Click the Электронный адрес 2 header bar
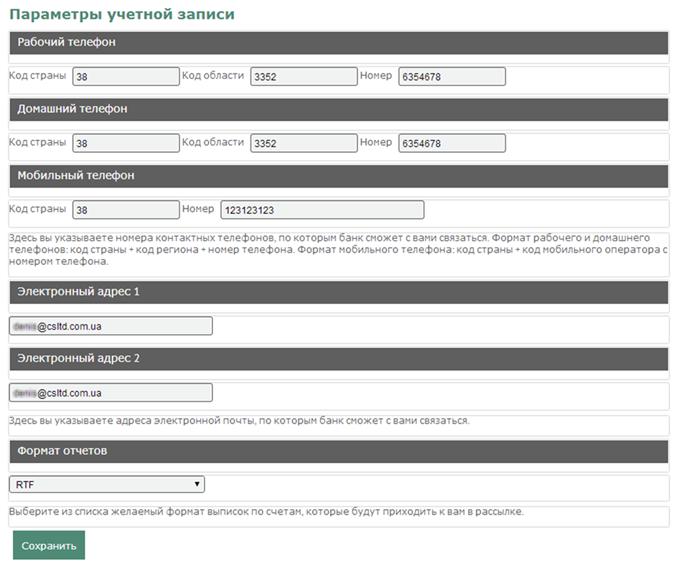 click(339, 359)
